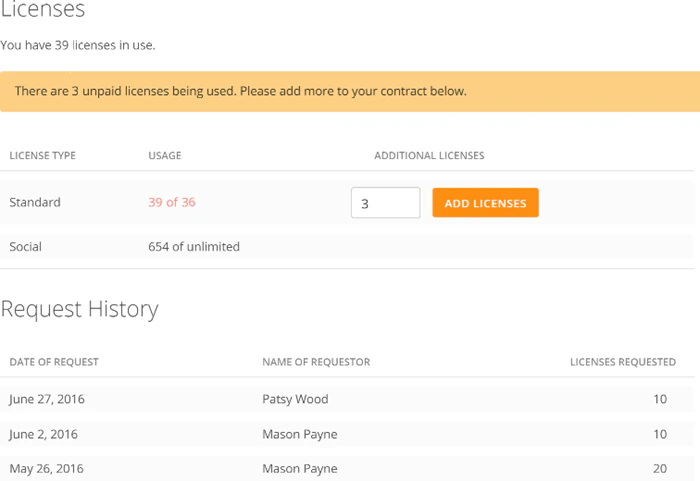
Task: Click the Request History heading
Action: pos(79,309)
